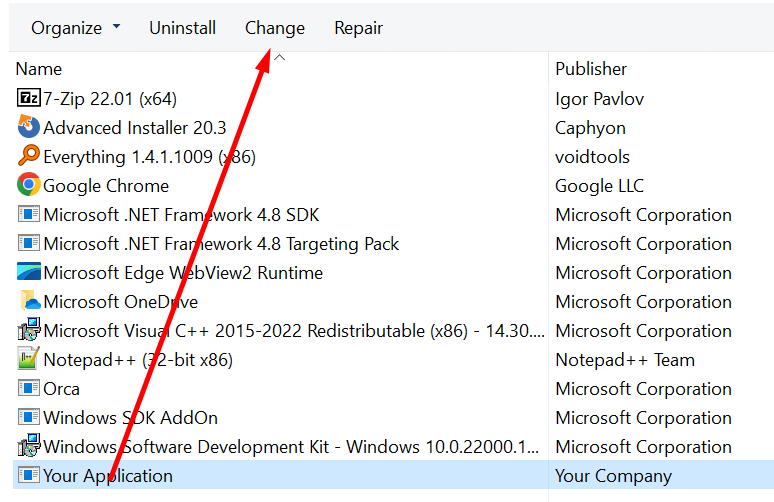774x502 pixels.
Task: Select the Your Application entry
Action: 108,476
